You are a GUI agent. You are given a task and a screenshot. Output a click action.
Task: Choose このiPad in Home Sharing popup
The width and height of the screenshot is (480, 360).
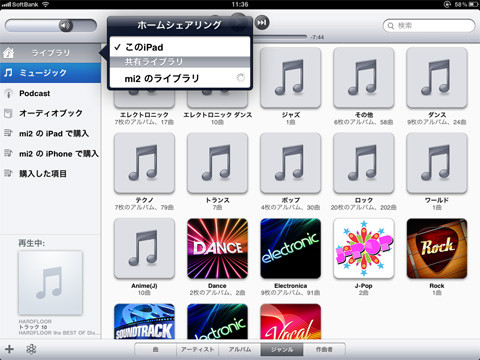click(x=180, y=47)
